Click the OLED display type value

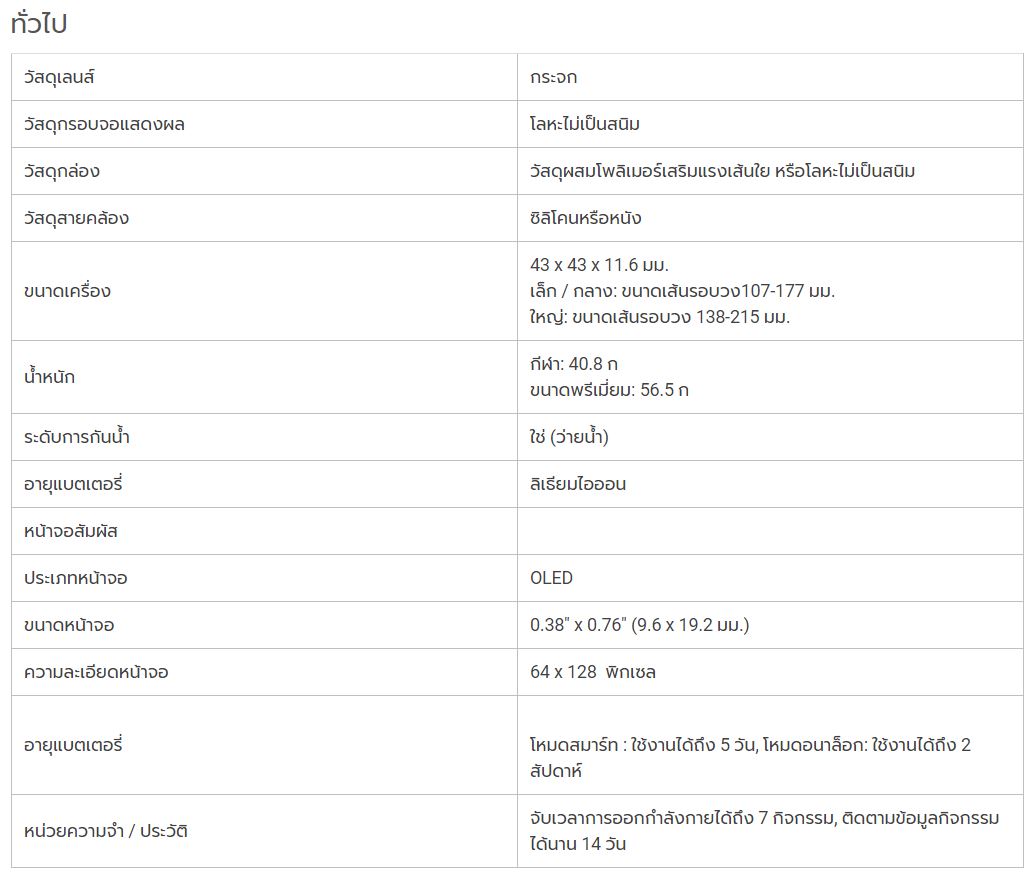[552, 578]
